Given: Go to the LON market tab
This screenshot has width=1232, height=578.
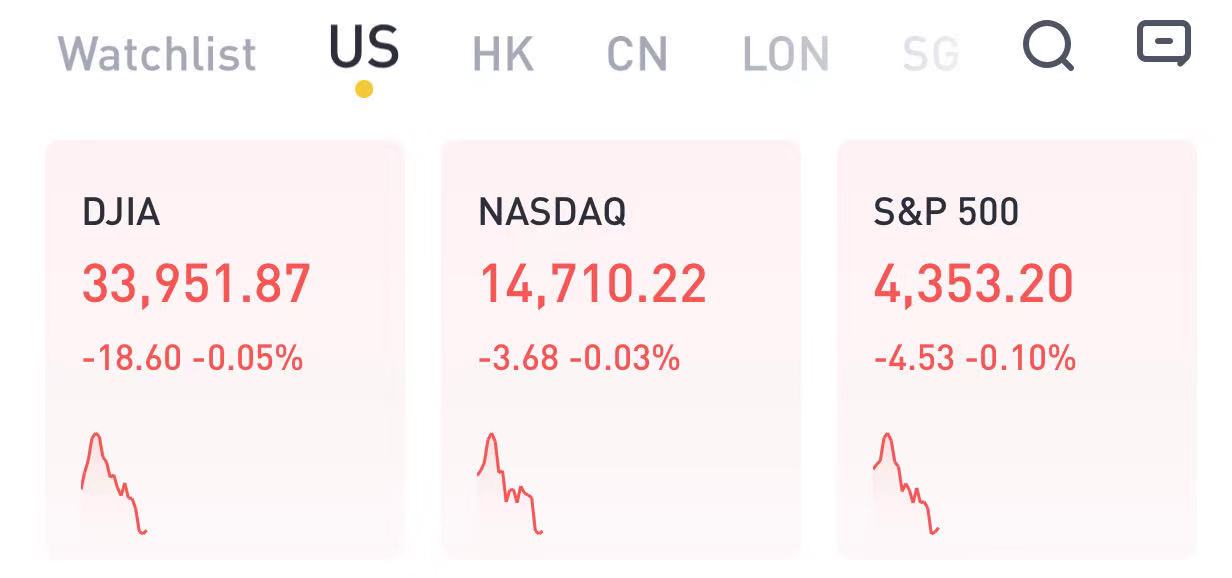Looking at the screenshot, I should point(786,54).
